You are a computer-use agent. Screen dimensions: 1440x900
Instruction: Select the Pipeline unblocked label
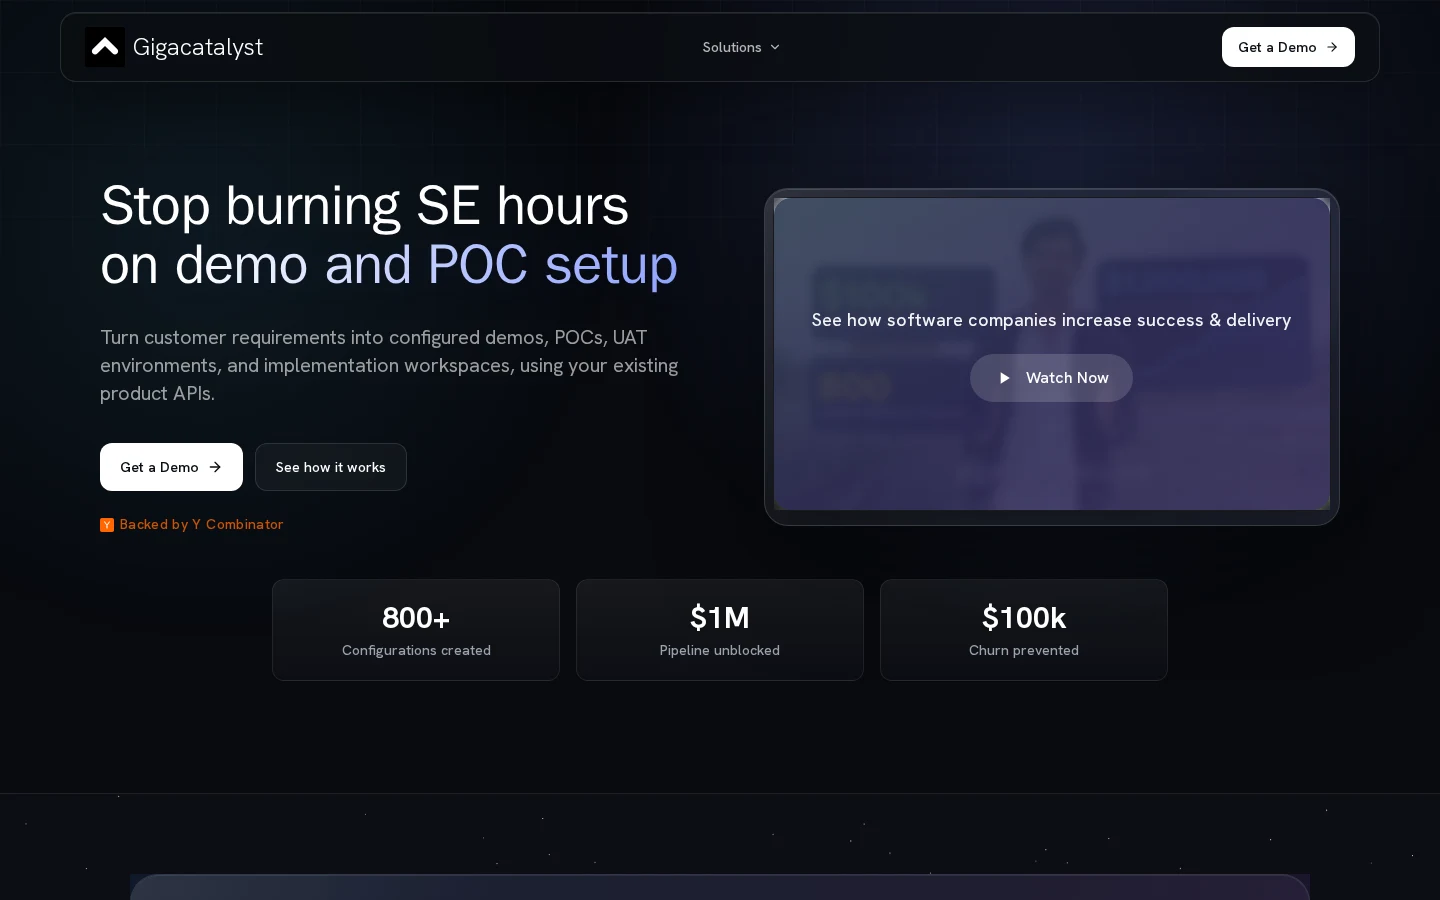point(720,650)
